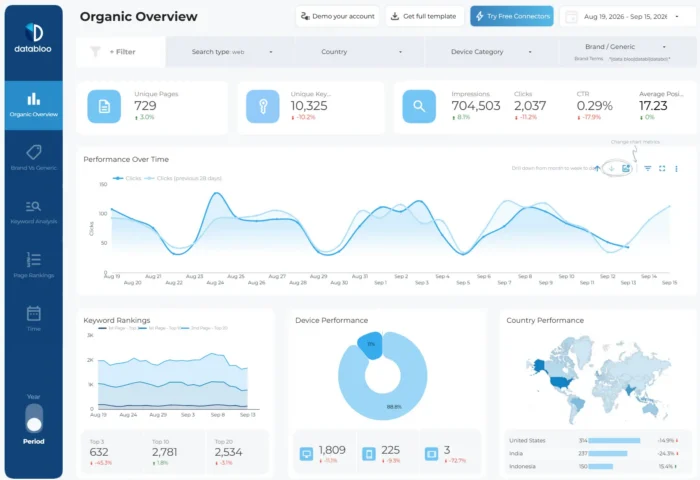This screenshot has height=480, width=700.
Task: Click the chart fullscreen icon
Action: click(x=662, y=168)
